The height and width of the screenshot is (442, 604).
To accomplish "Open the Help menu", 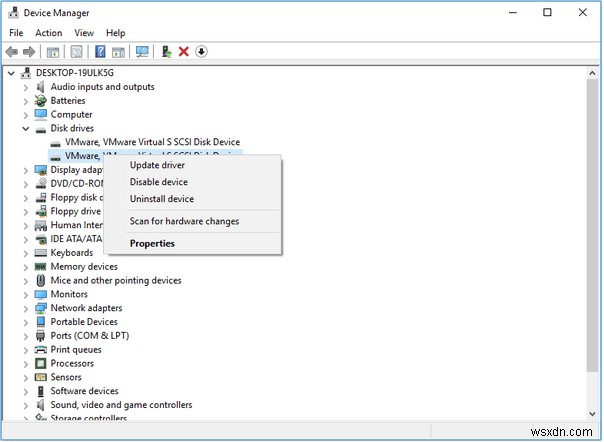I will [116, 33].
